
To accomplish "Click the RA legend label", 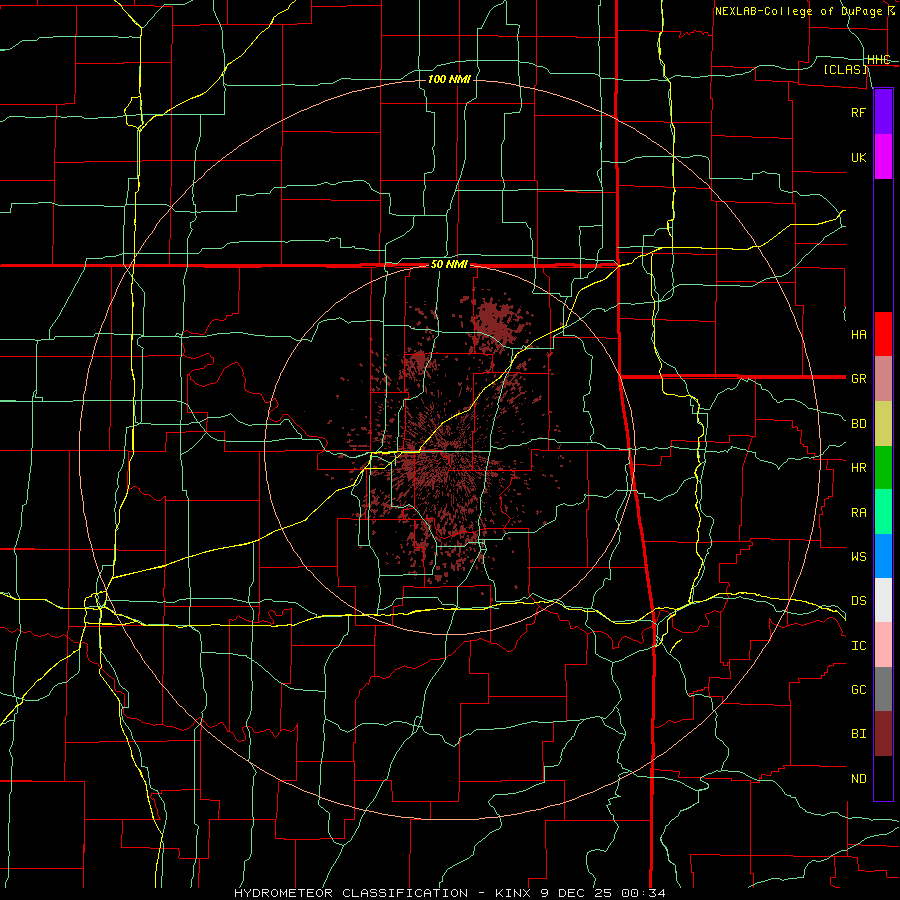I will 859,513.
